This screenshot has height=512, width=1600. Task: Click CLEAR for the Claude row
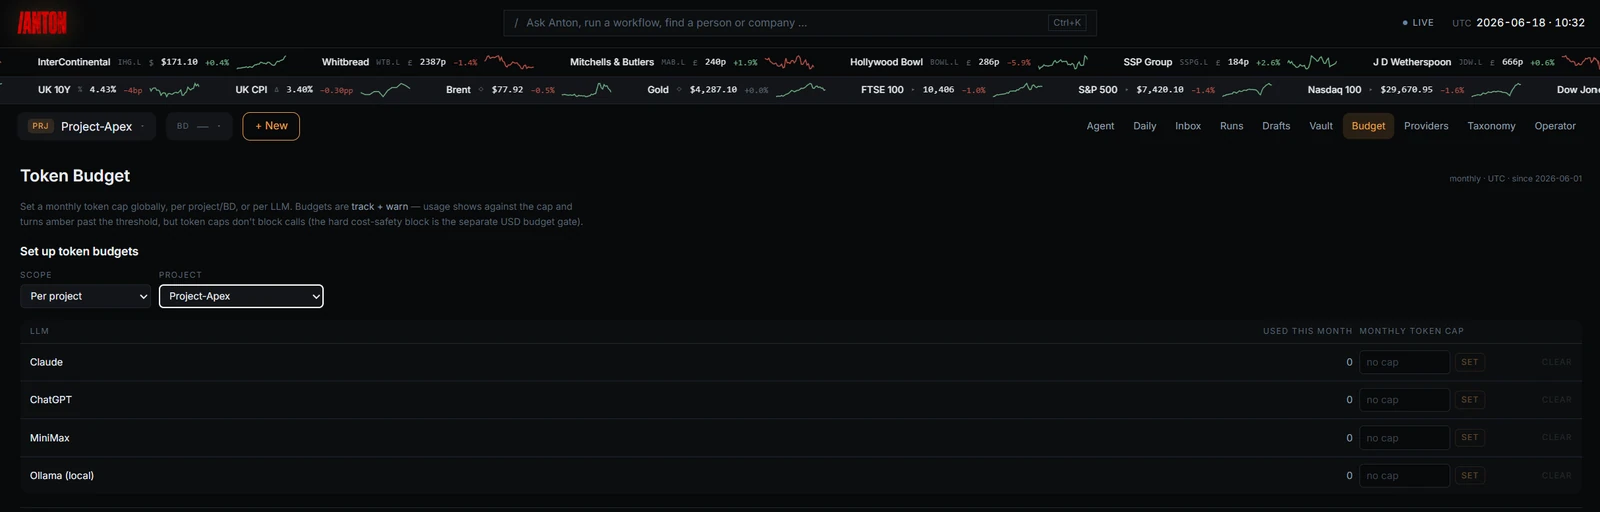1556,362
